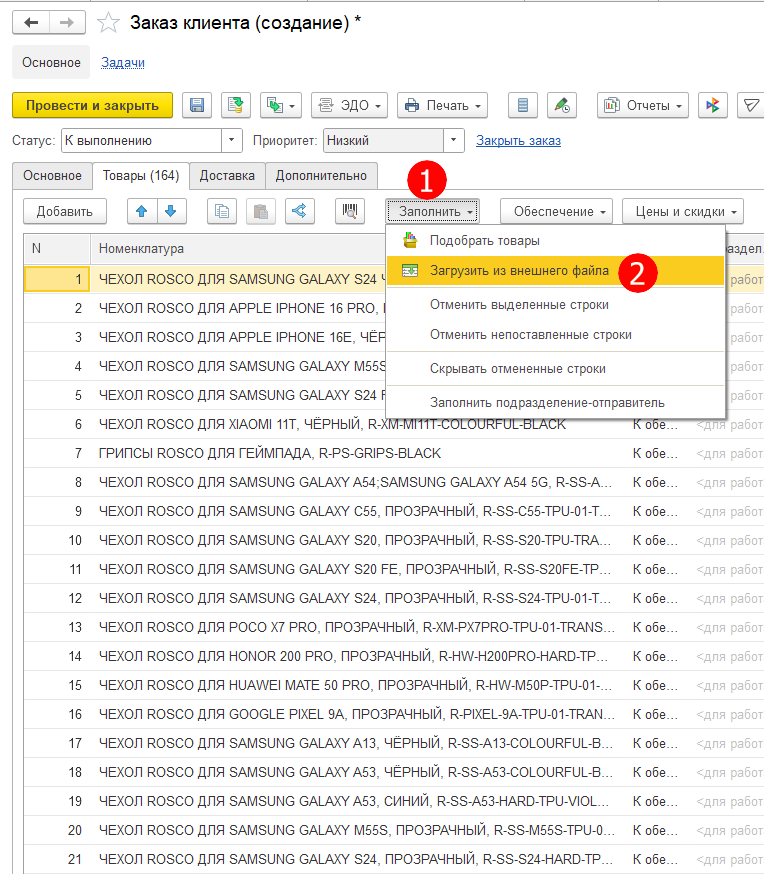Screen dimensions: 764x874
Task: Choose Заполнить подразделение-отправитель
Action: [x=555, y=403]
